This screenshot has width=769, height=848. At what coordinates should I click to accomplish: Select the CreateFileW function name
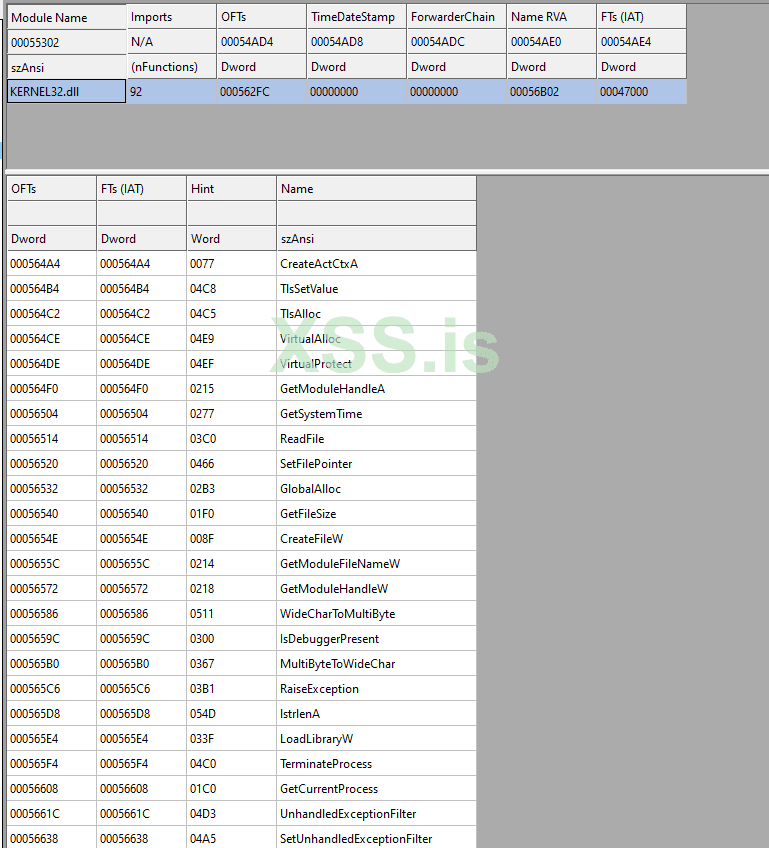tap(311, 539)
